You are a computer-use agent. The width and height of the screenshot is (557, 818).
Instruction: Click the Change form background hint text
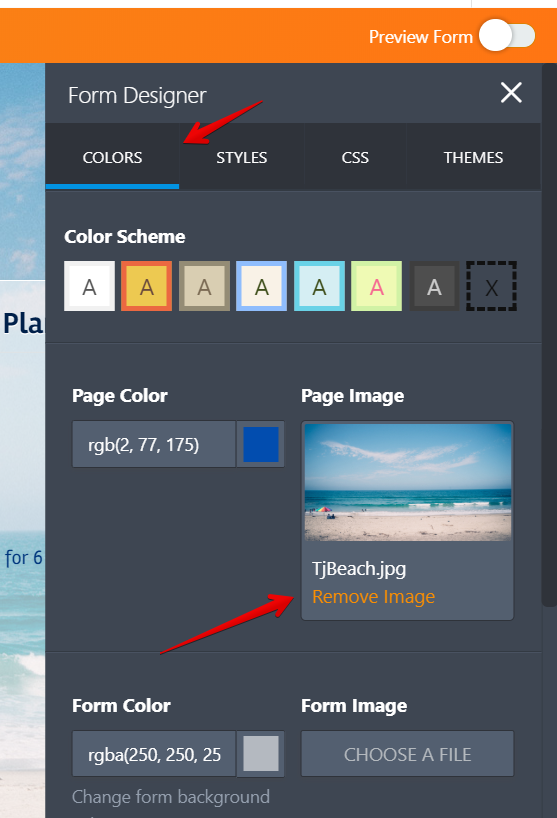coord(171,797)
